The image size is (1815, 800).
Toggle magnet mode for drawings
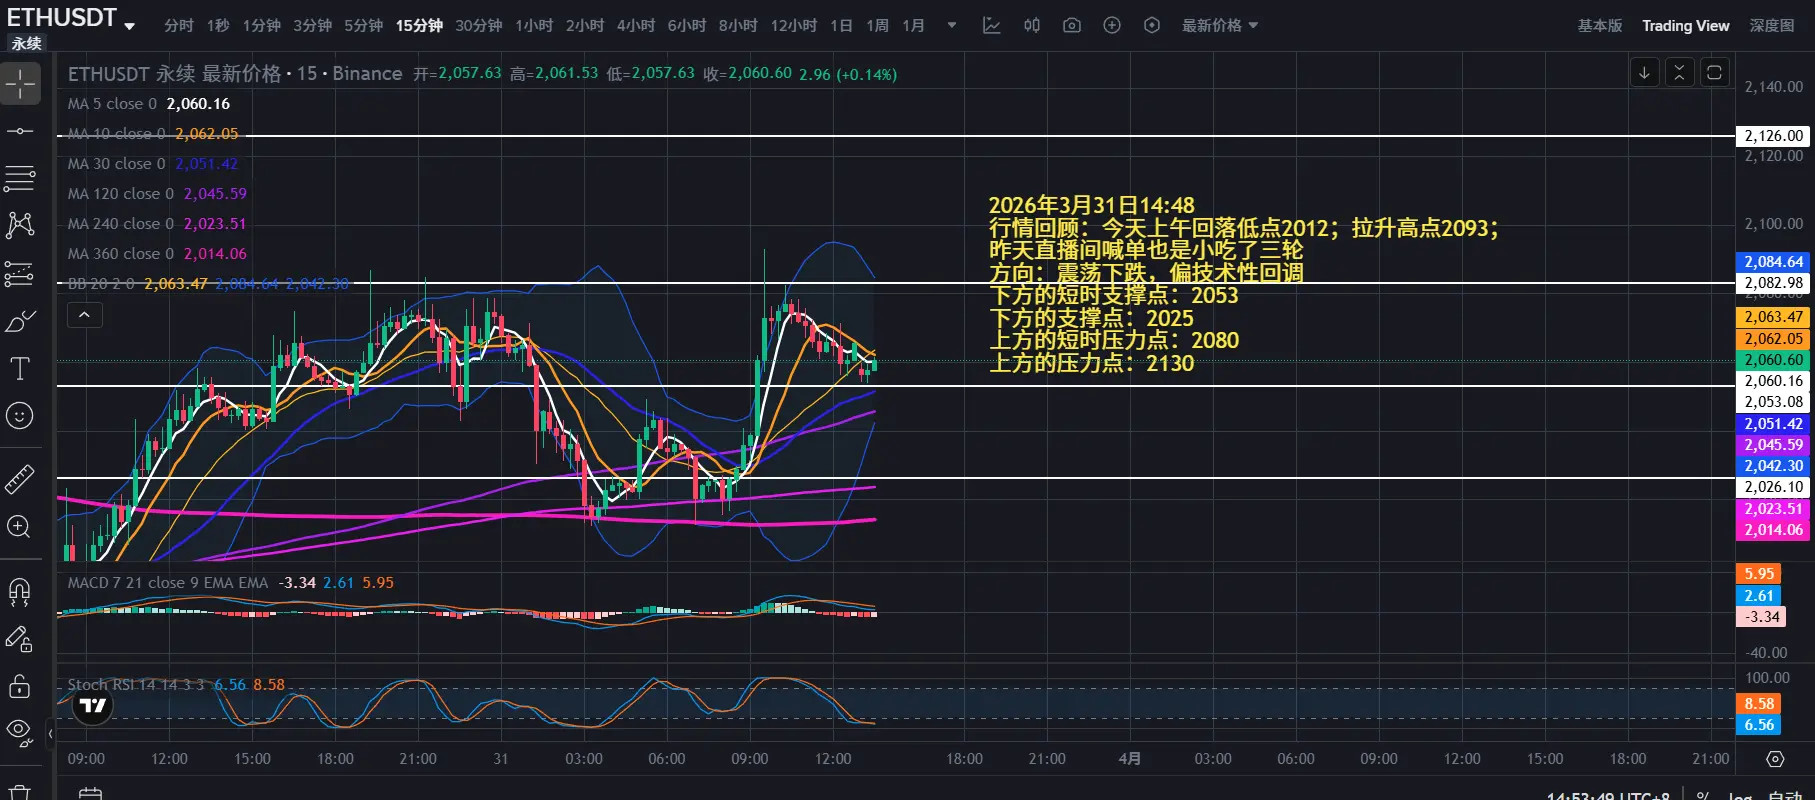[20, 592]
